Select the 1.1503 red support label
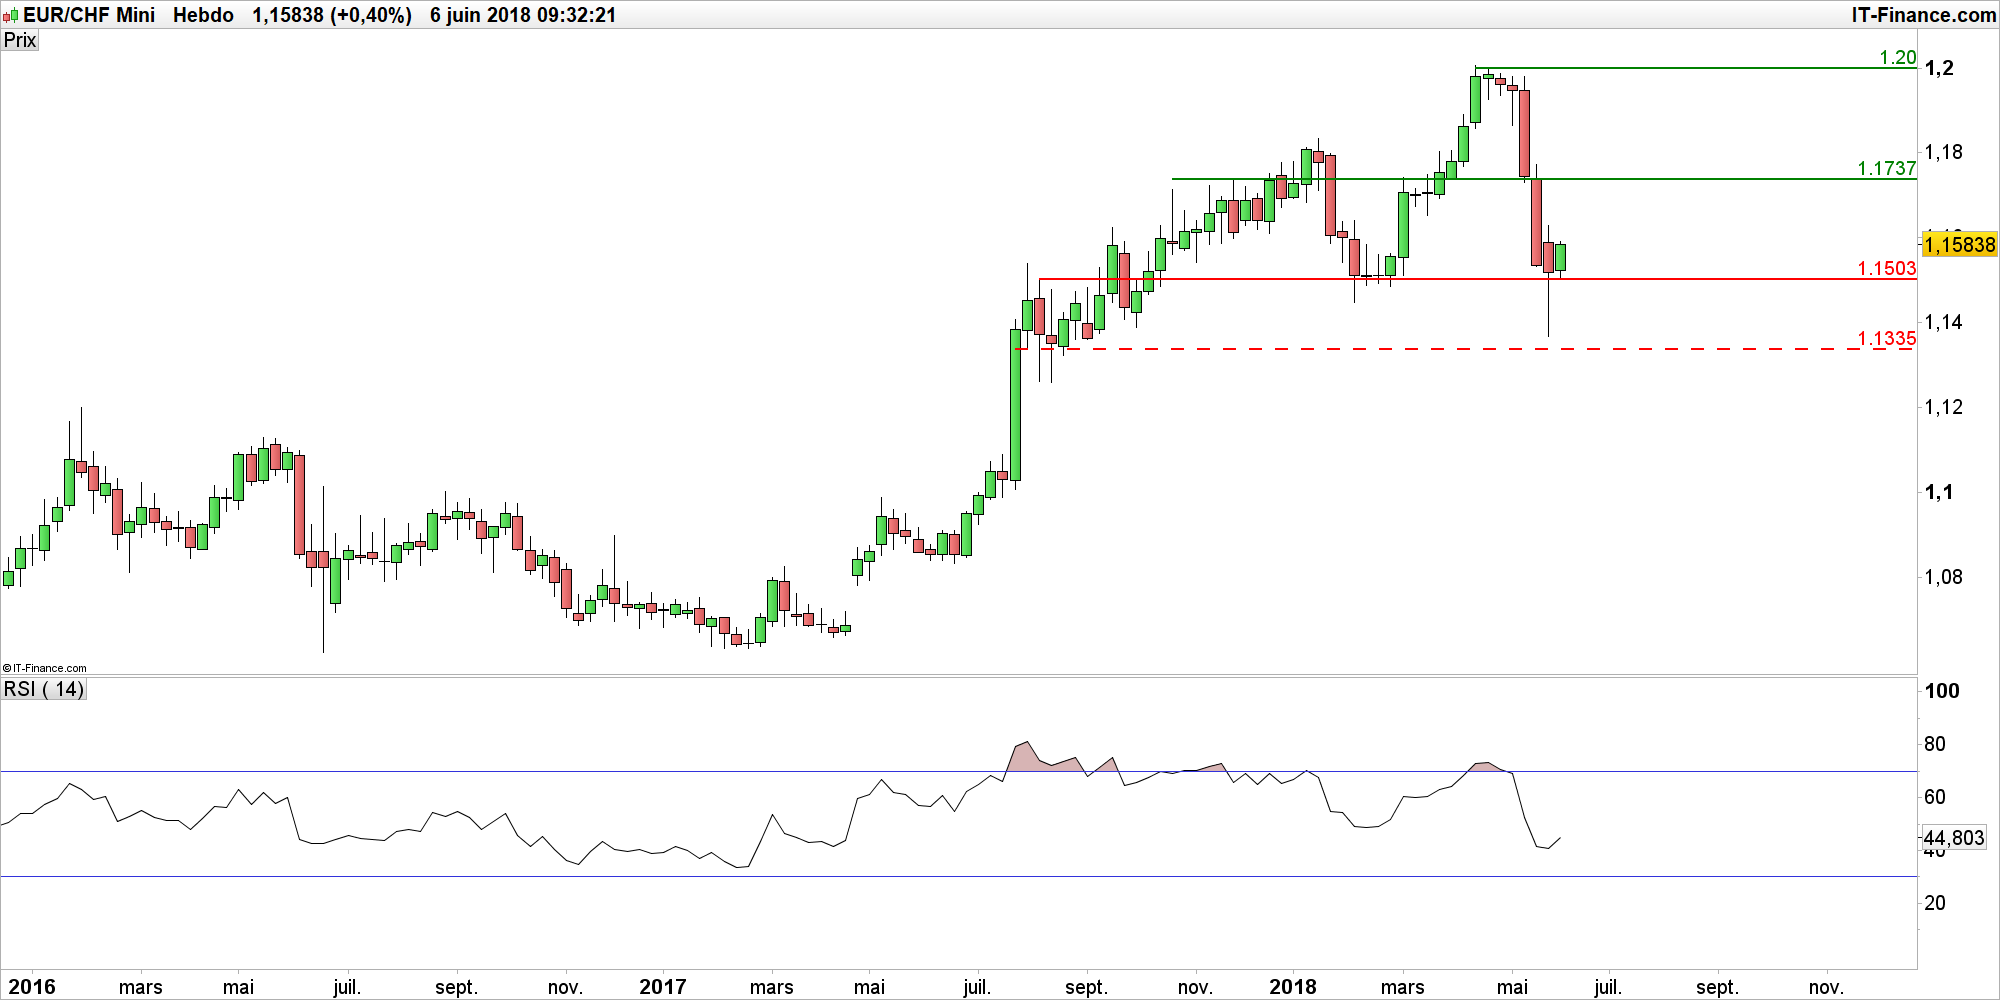Screen dimensions: 2000x1000 (x=1886, y=268)
